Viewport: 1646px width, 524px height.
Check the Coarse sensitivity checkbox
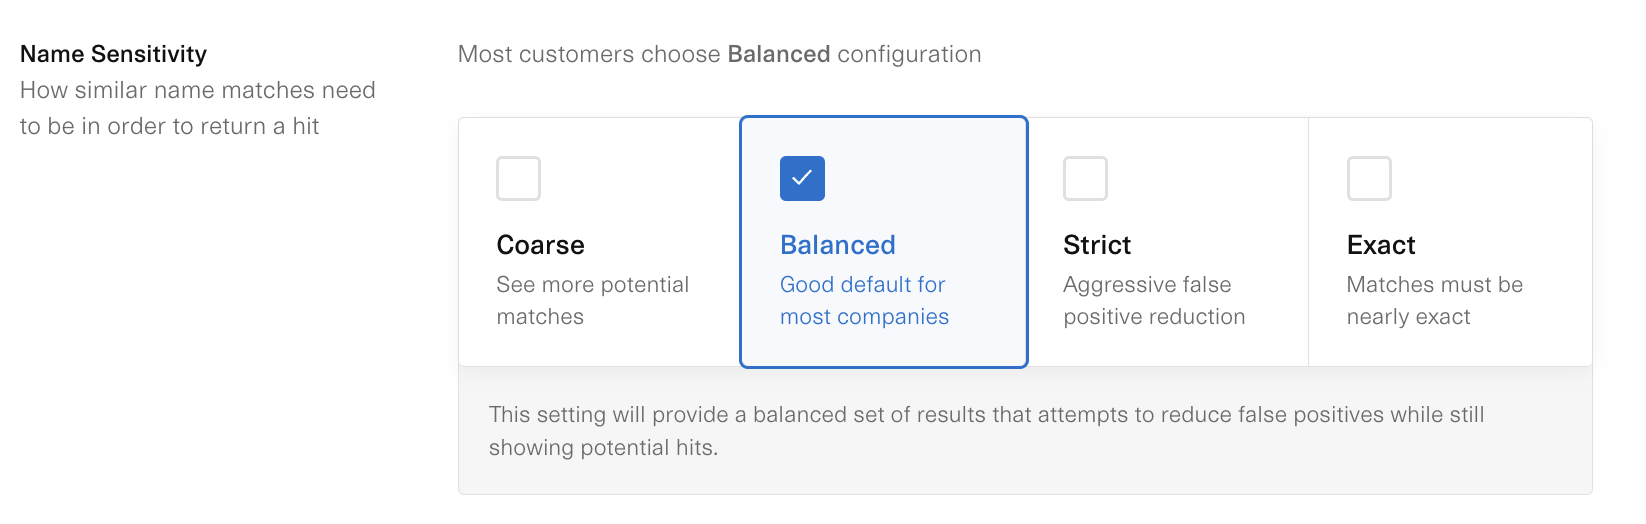[518, 178]
